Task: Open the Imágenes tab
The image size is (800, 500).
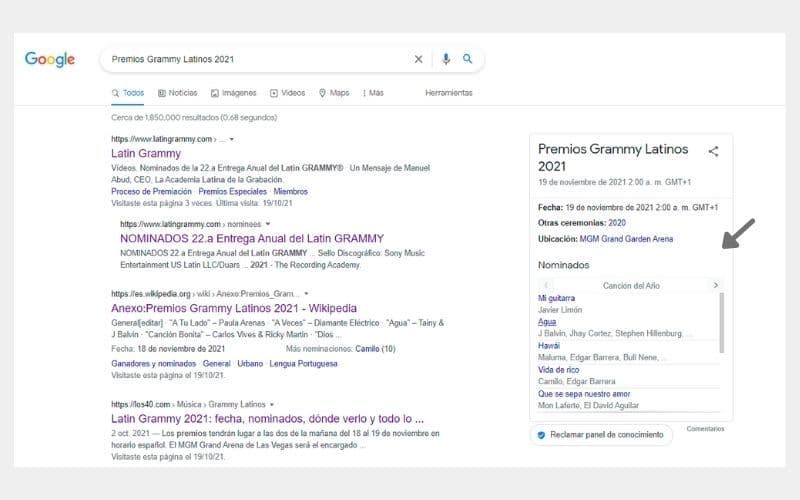Action: point(234,93)
